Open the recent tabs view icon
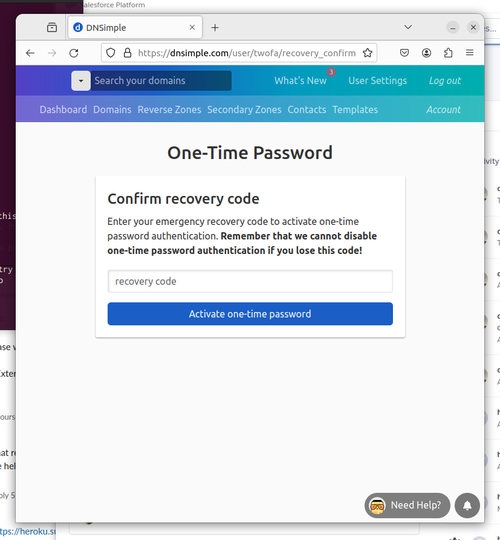The image size is (500, 540). coord(52,27)
